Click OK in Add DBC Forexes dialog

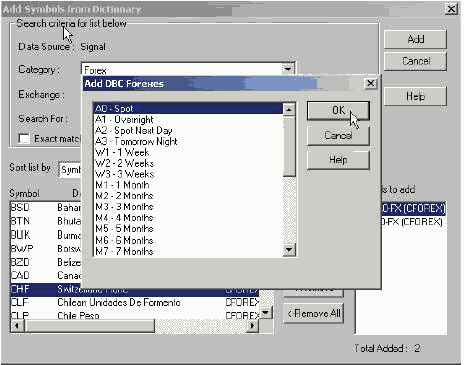(x=338, y=110)
